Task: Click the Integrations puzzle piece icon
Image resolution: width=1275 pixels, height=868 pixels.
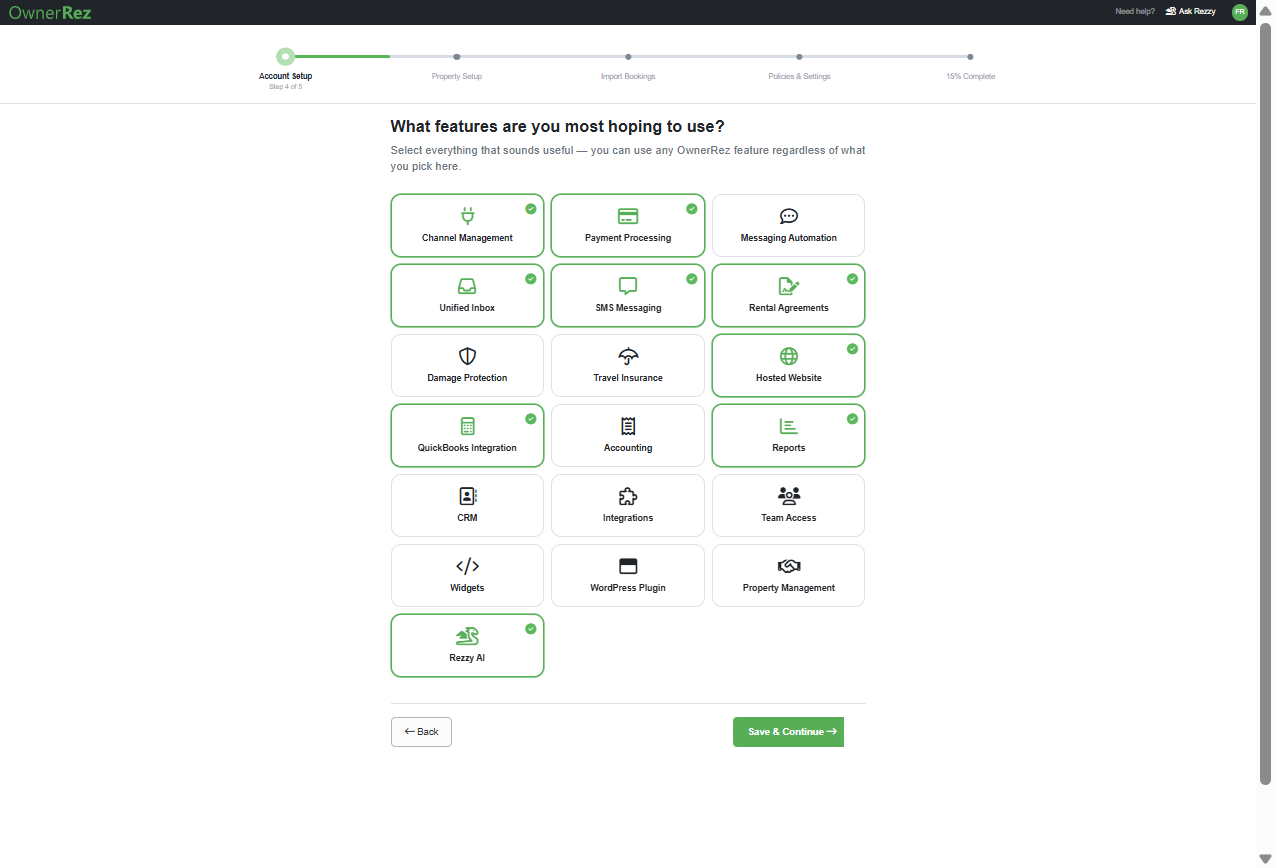Action: 628,496
